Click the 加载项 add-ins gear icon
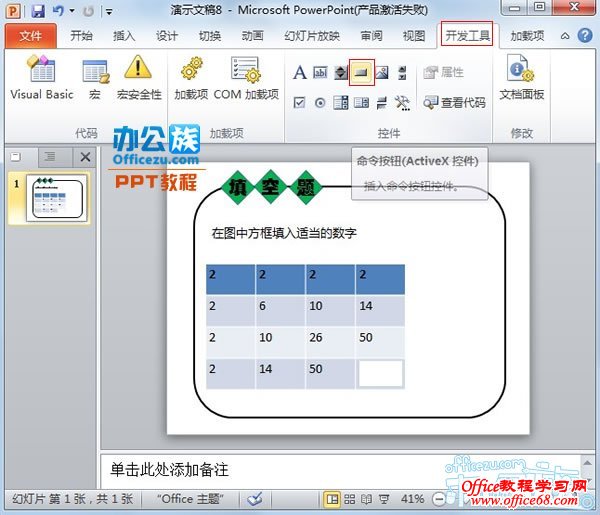Screen dimensions: 600x515 click(x=191, y=78)
